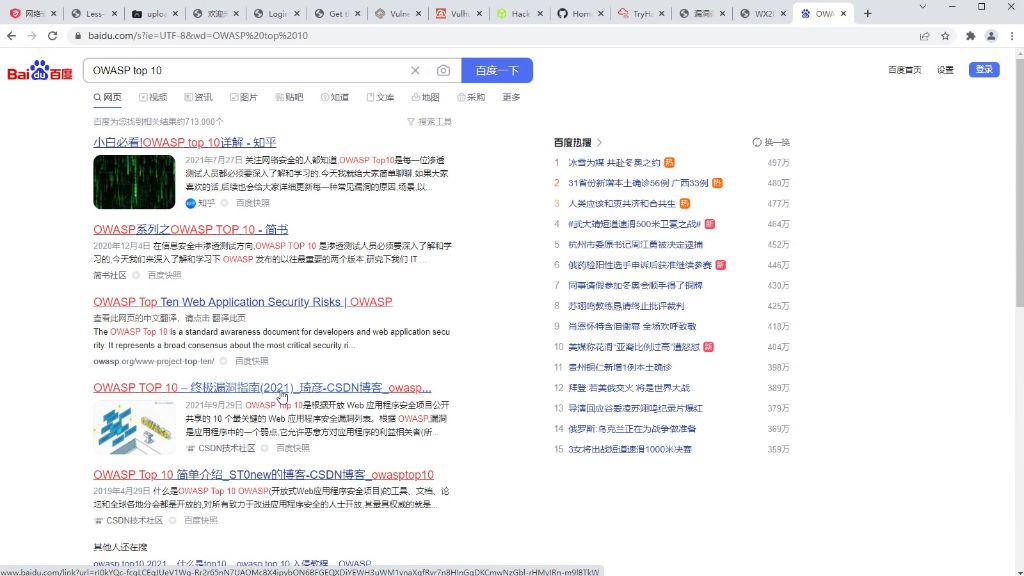The height and width of the screenshot is (576, 1024).
Task: Click green matrix thumbnail of 知乎 result
Action: coord(134,182)
